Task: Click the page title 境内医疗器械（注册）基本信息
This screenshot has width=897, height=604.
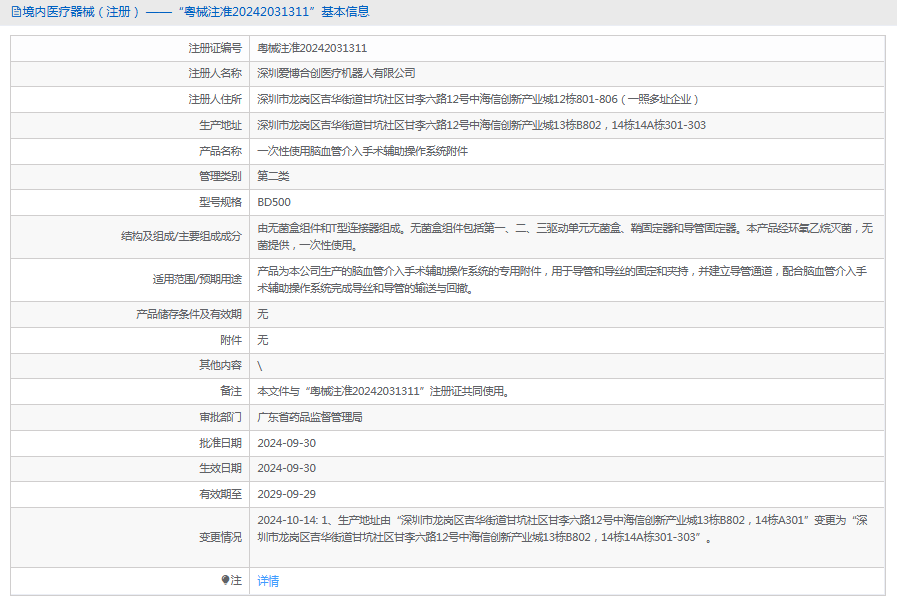Action: pos(196,11)
